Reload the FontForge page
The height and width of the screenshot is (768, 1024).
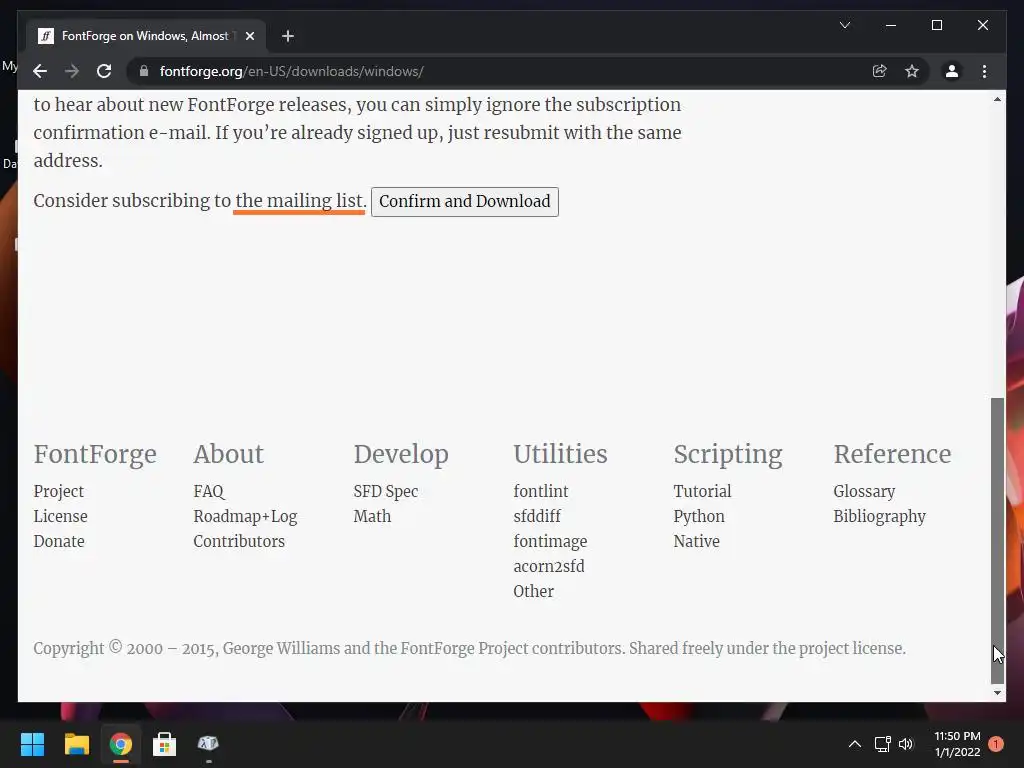pos(104,71)
